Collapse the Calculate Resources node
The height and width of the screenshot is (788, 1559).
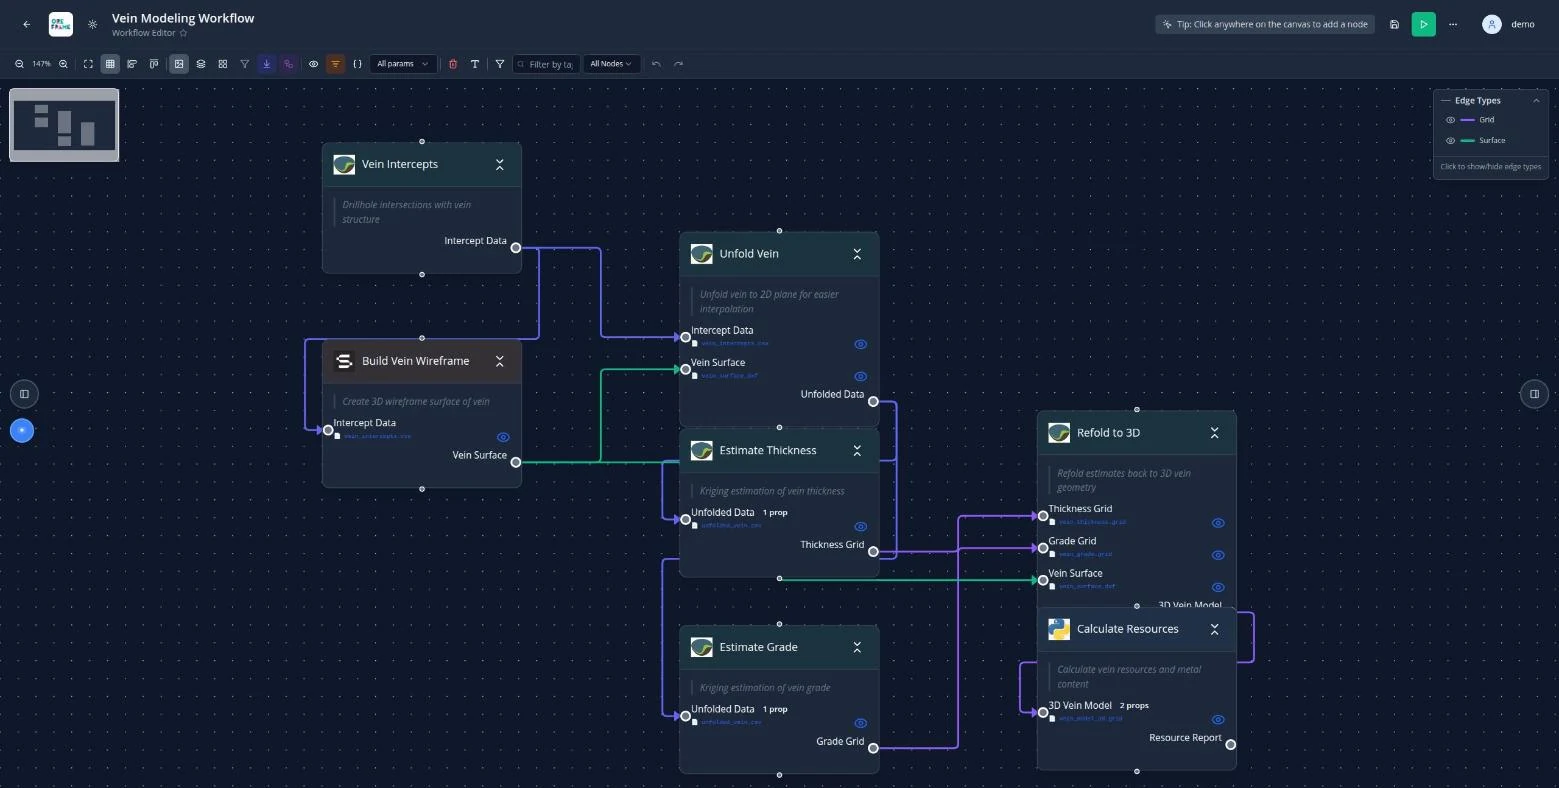pos(1215,629)
